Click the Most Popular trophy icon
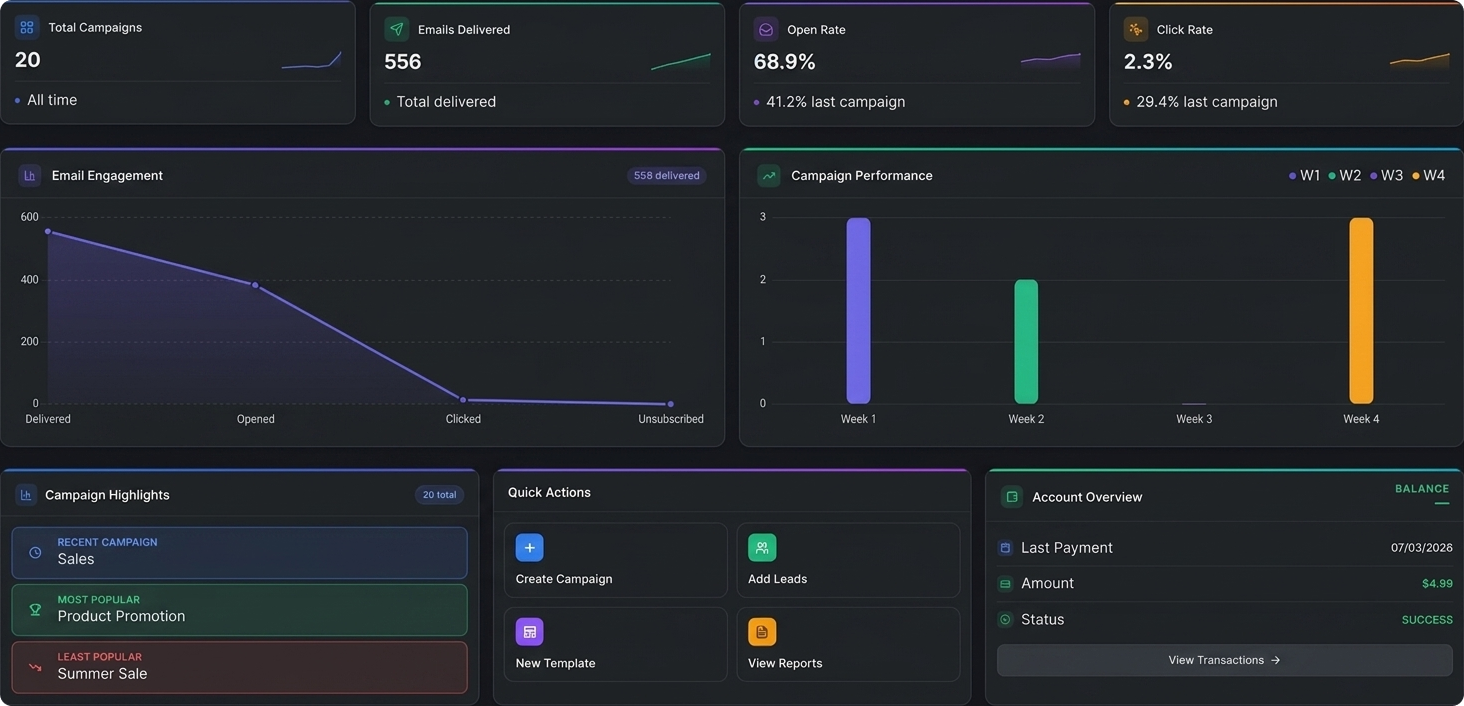 pos(35,609)
